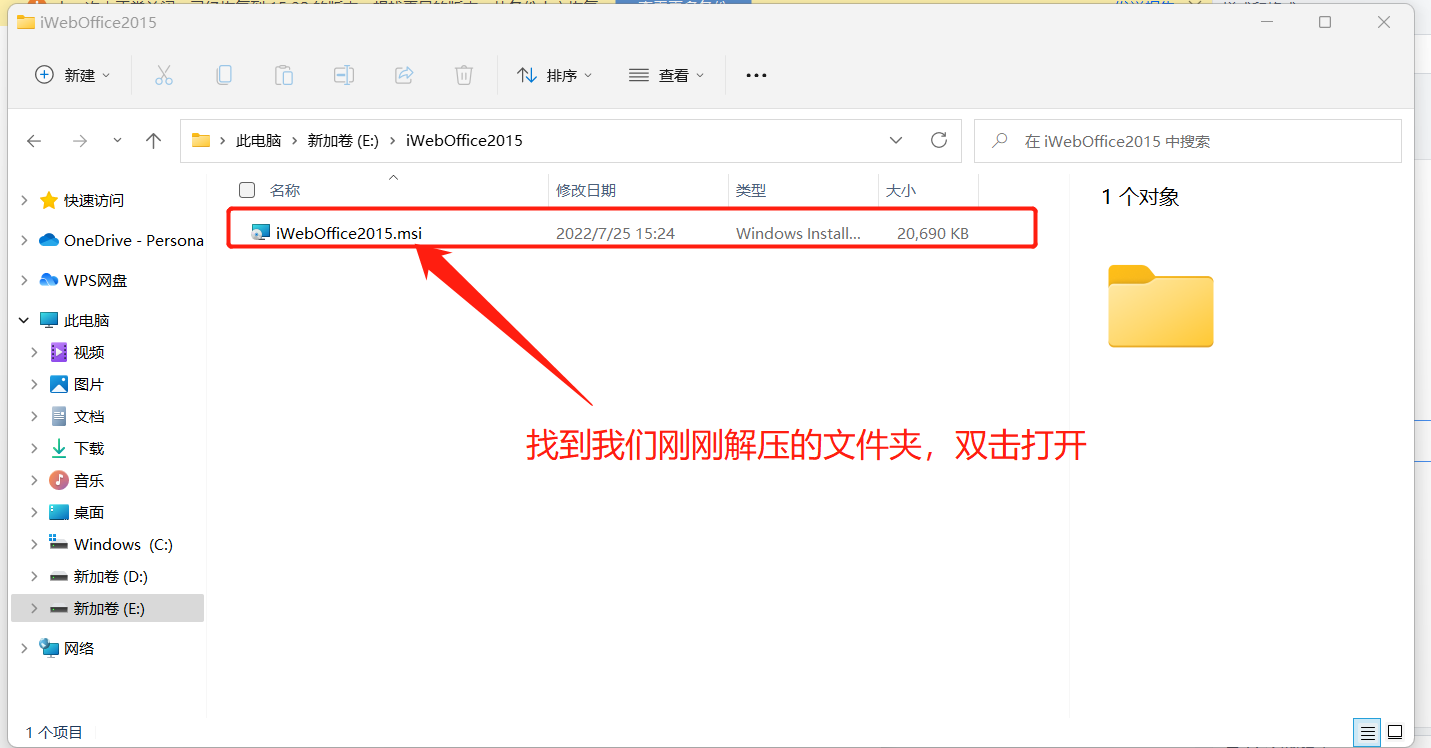Open the 查看 view menu
Viewport: 1431px width, 748px height.
point(667,75)
